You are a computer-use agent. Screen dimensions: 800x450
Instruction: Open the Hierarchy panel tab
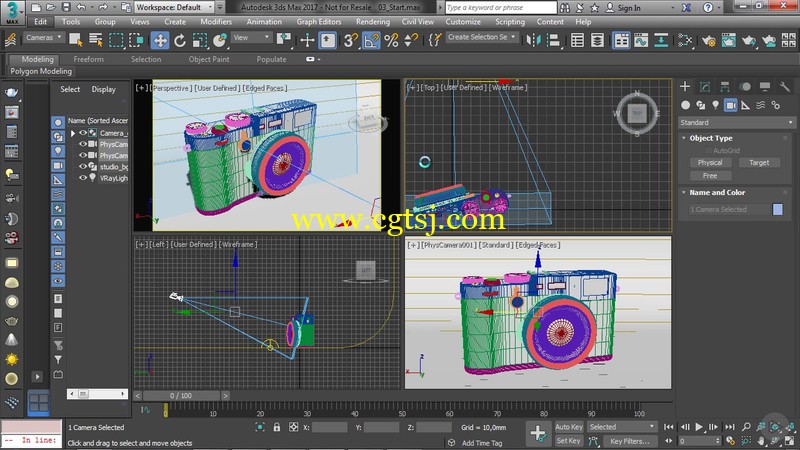click(x=725, y=87)
